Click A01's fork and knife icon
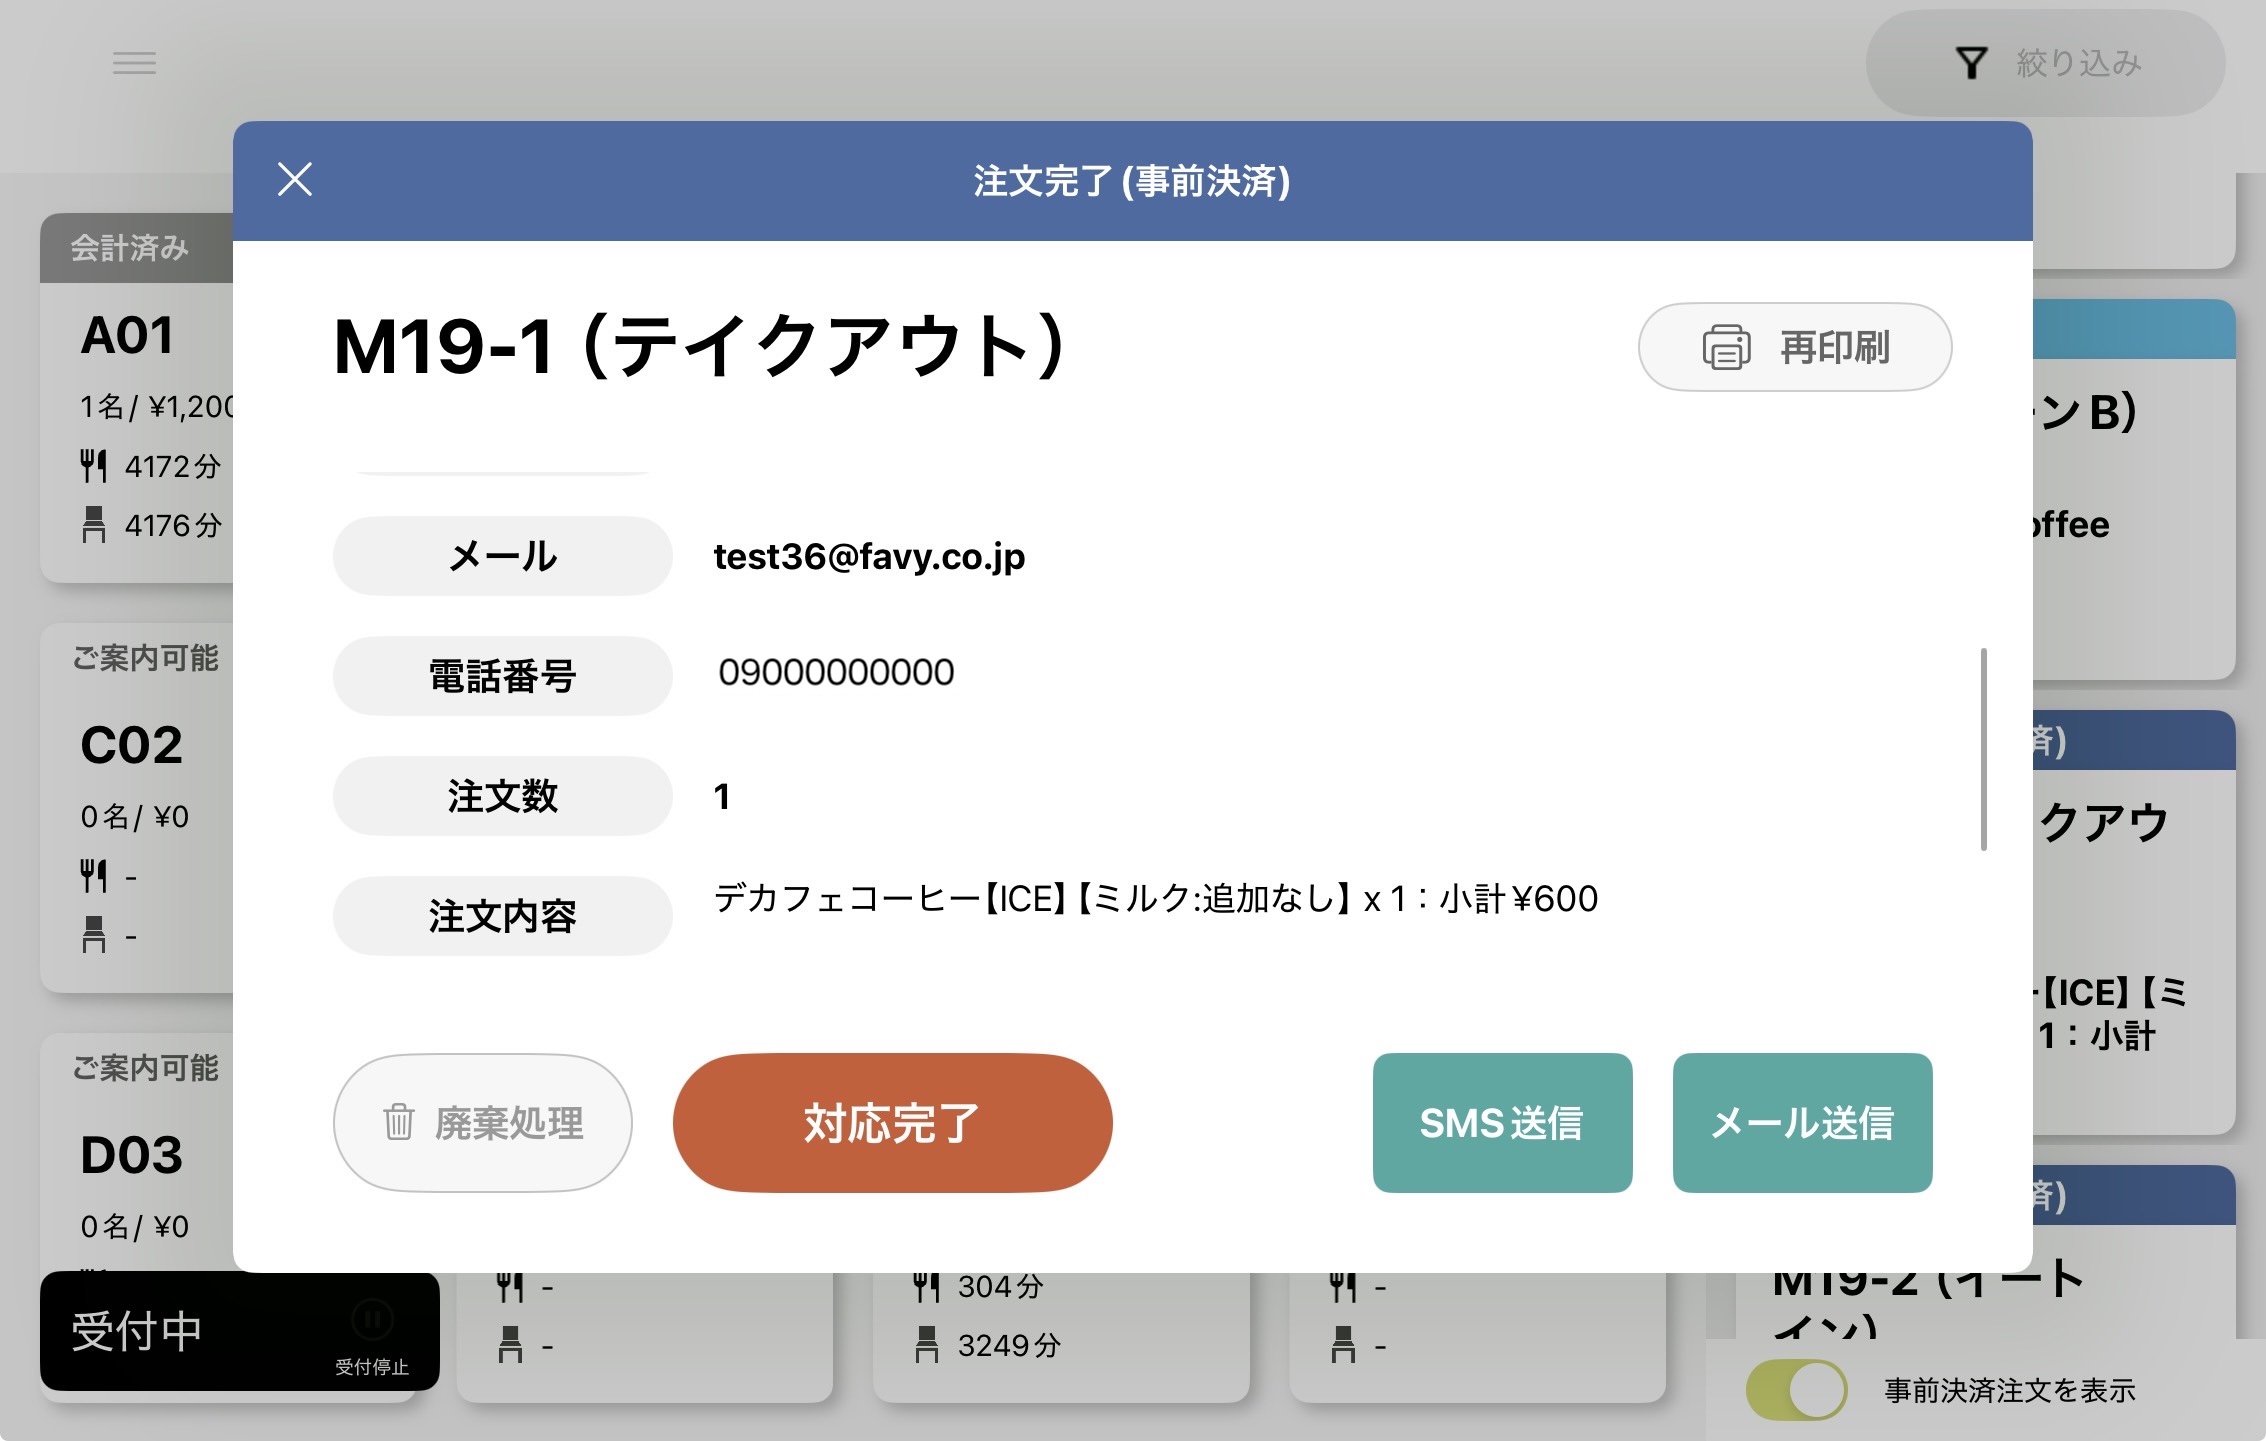 pos(93,466)
